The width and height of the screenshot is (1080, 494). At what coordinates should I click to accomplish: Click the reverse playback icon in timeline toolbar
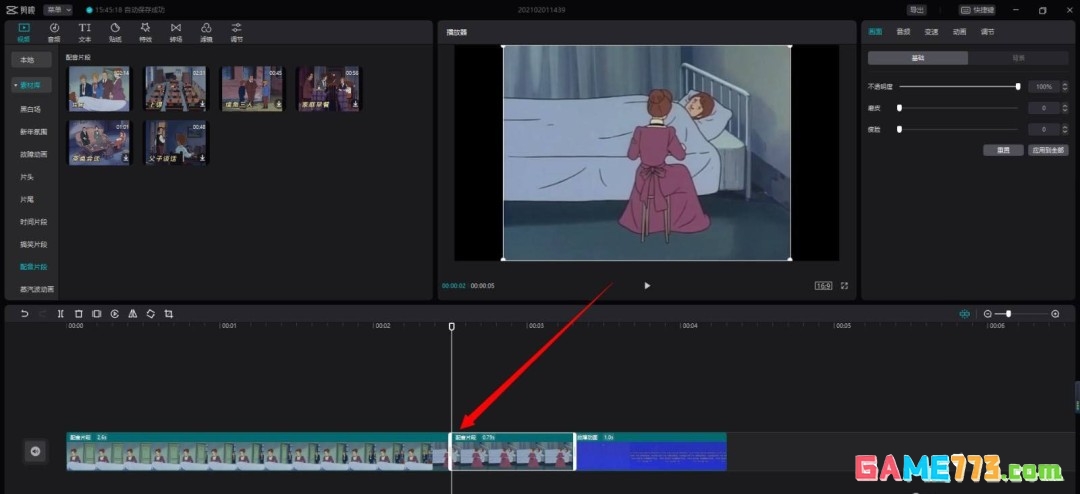click(x=114, y=313)
